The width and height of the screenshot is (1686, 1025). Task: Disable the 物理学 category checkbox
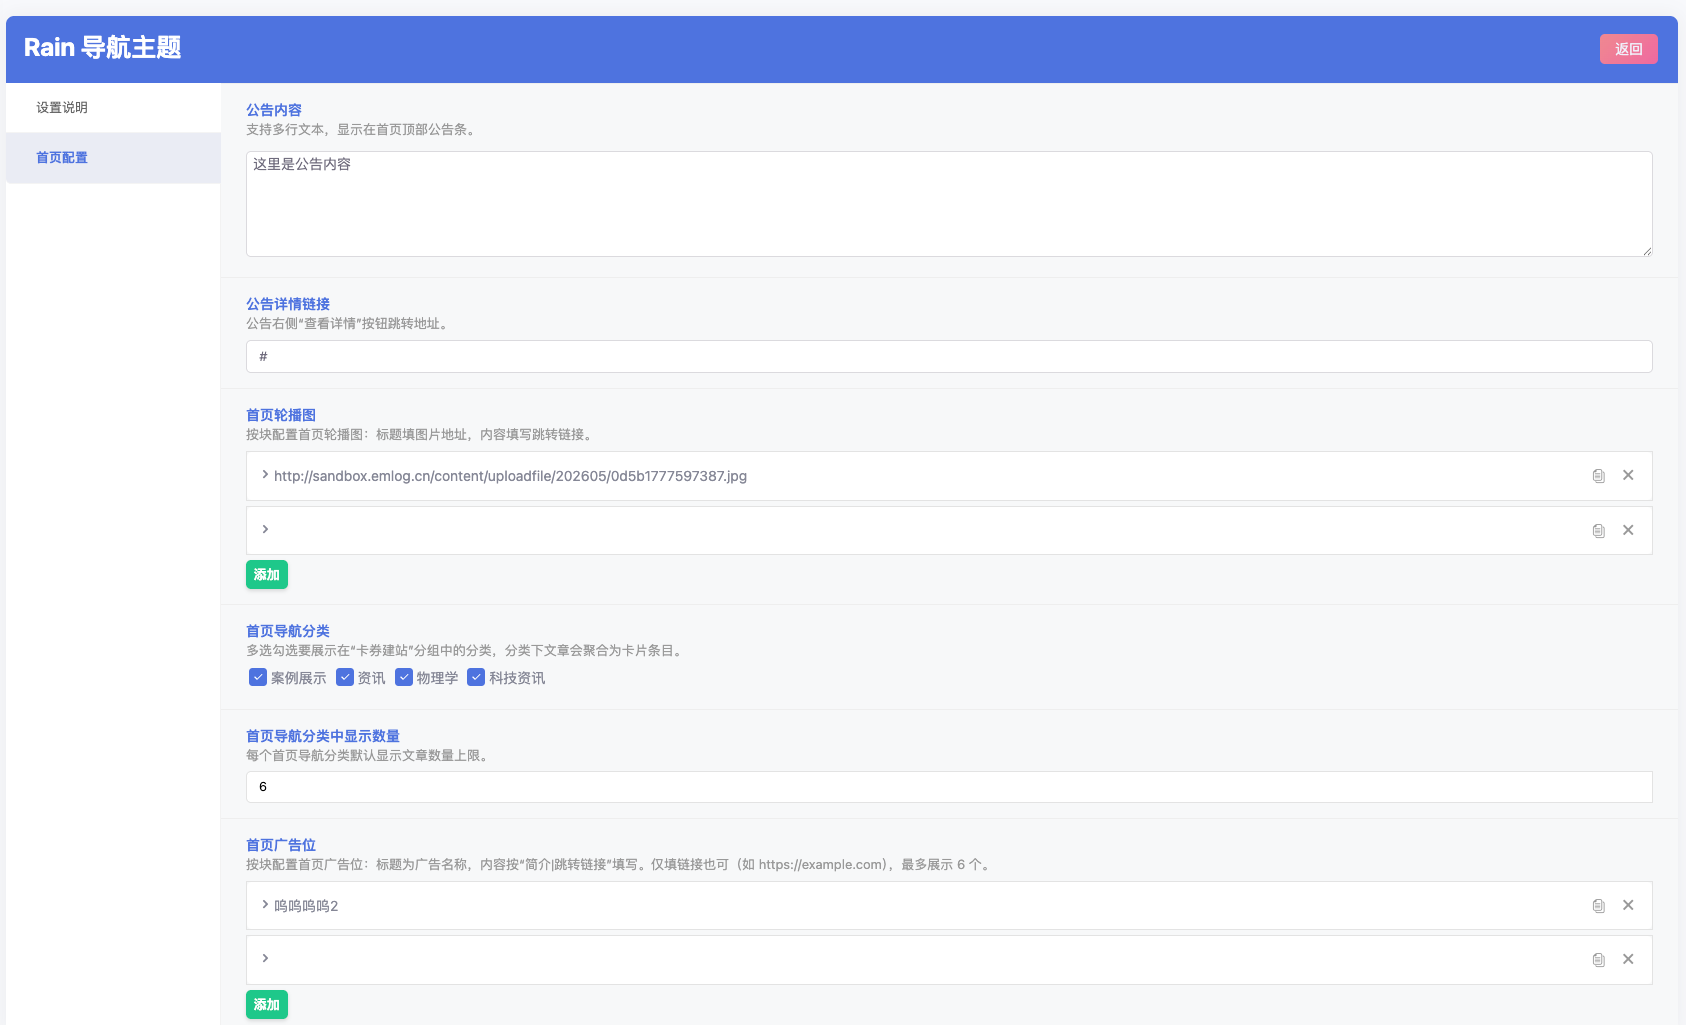tap(404, 677)
